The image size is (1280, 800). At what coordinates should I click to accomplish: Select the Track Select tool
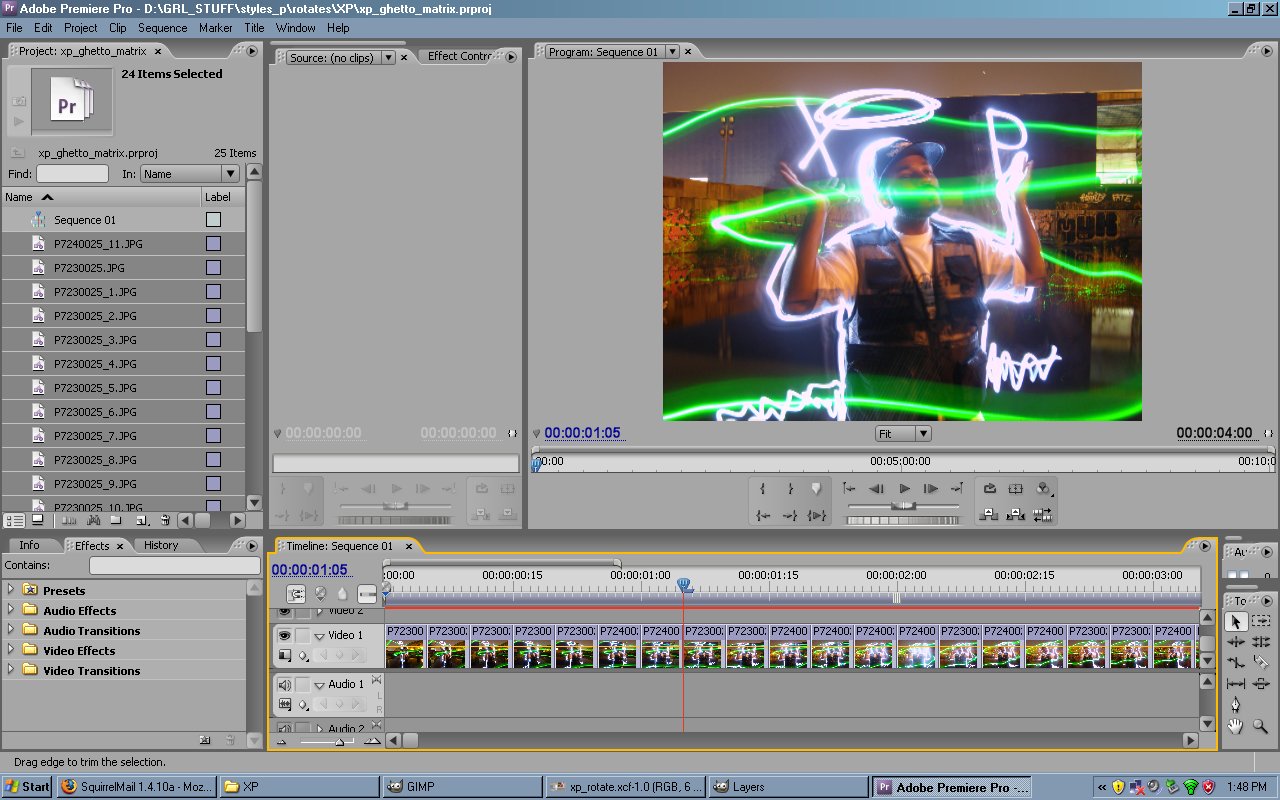click(1260, 621)
